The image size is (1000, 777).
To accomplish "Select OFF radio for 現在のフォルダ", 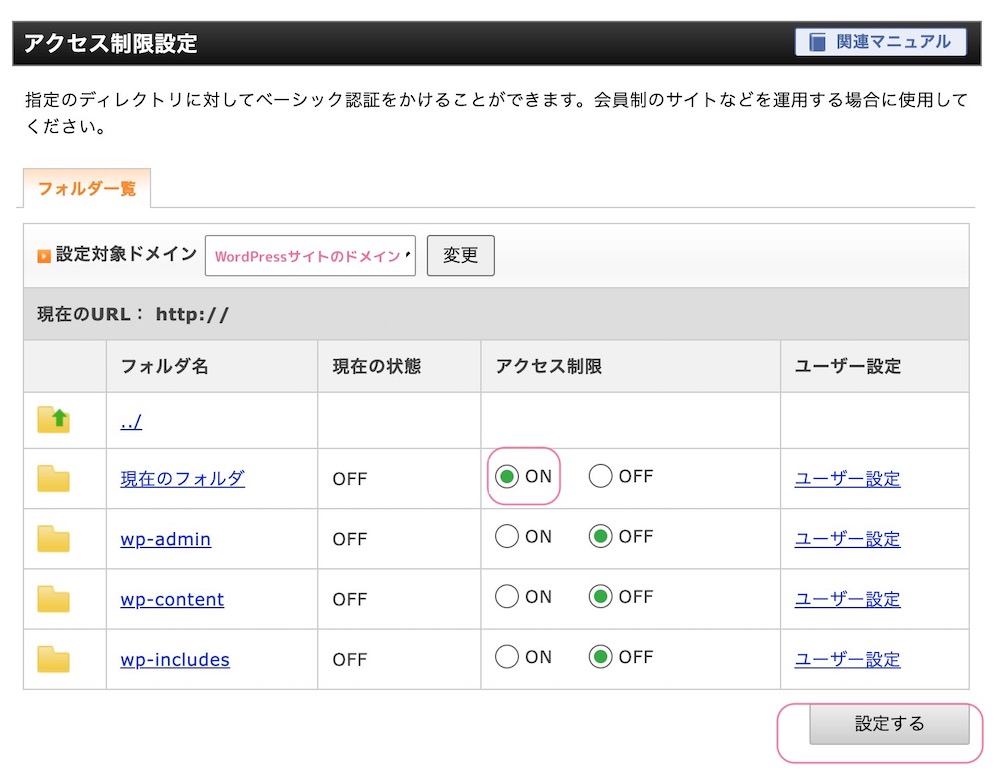I will [x=601, y=476].
